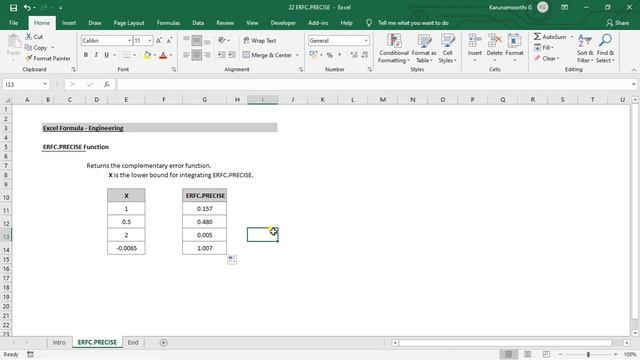
Task: Click the Share button
Action: click(x=617, y=23)
